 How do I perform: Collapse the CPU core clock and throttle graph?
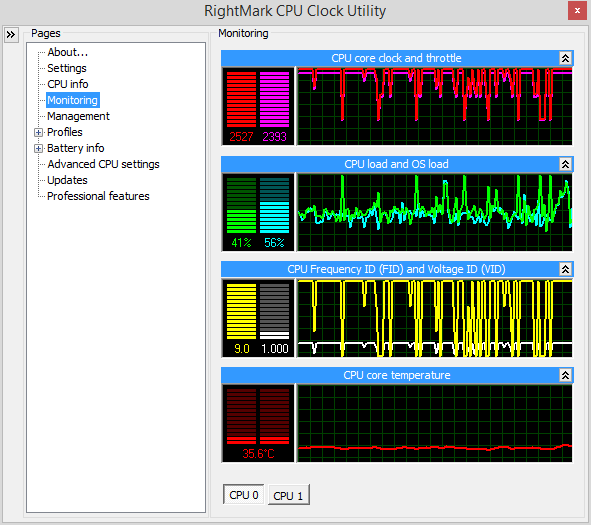[x=565, y=58]
